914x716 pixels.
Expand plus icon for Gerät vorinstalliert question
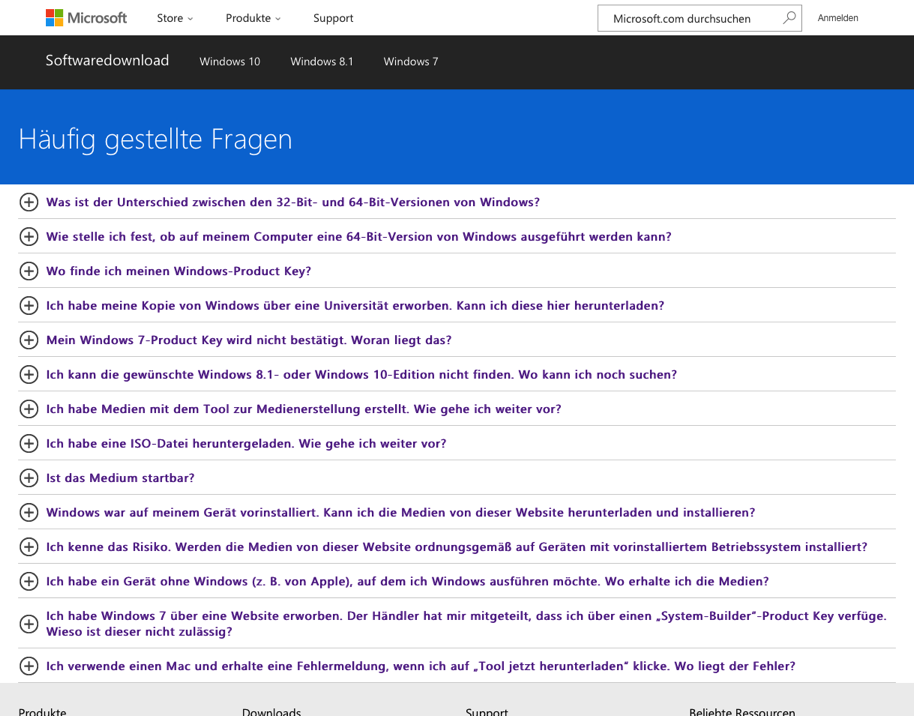coord(29,512)
